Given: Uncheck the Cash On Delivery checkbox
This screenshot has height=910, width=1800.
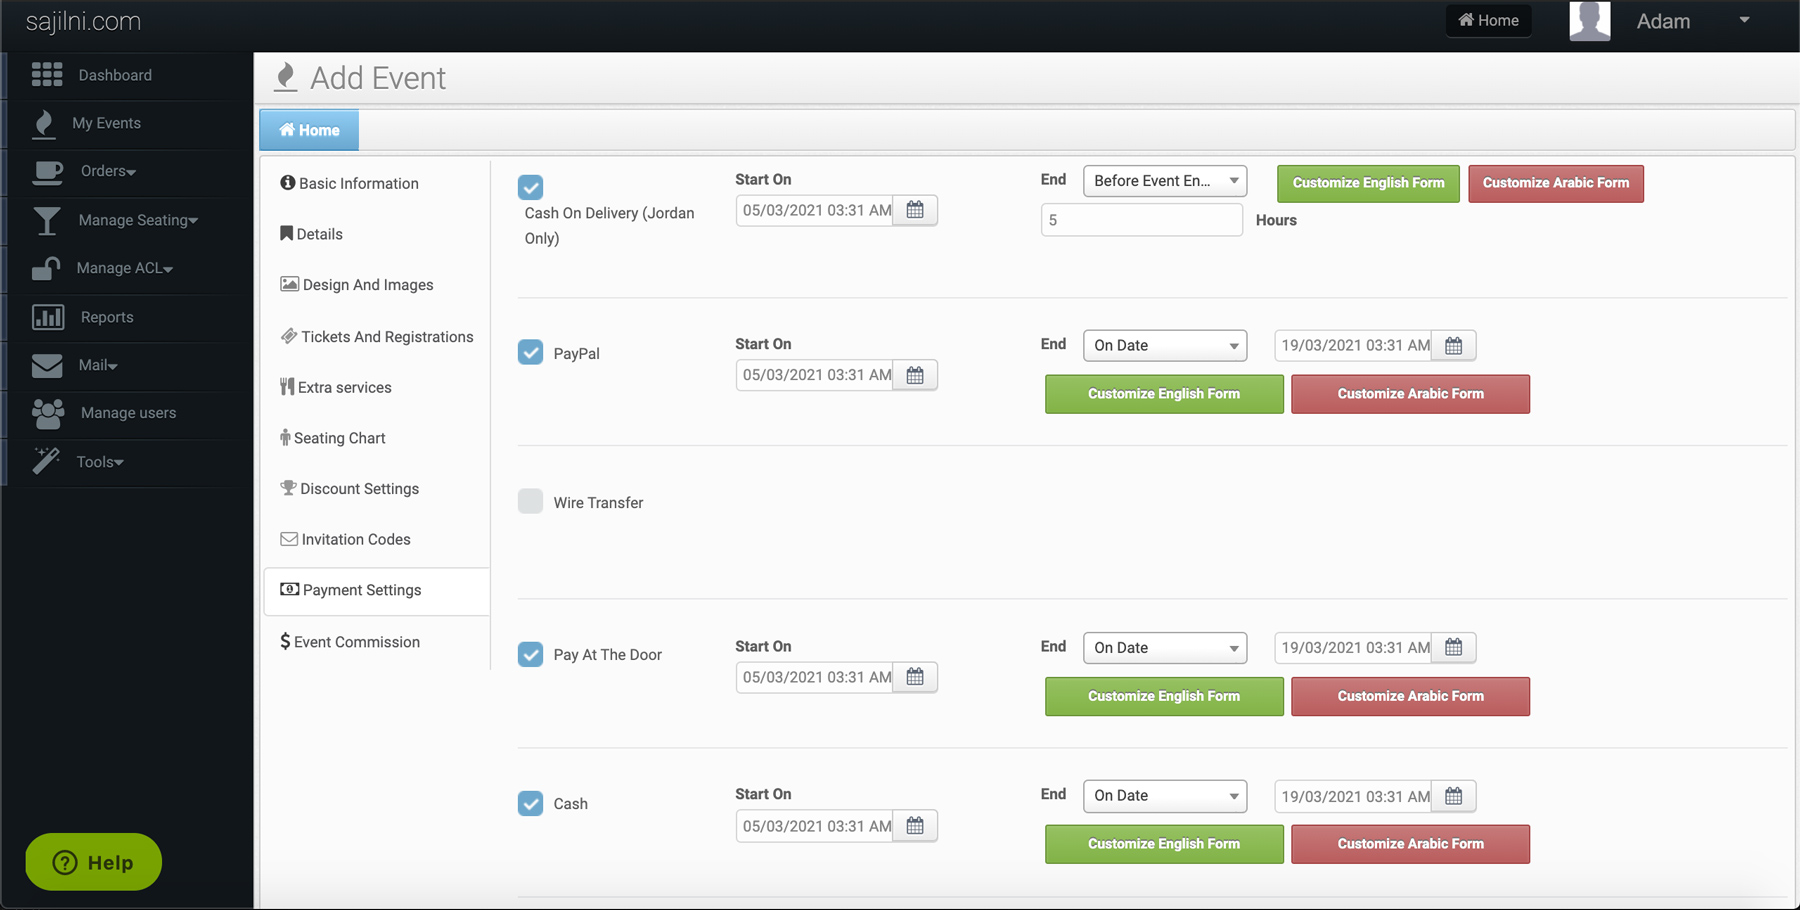Looking at the screenshot, I should tap(530, 187).
